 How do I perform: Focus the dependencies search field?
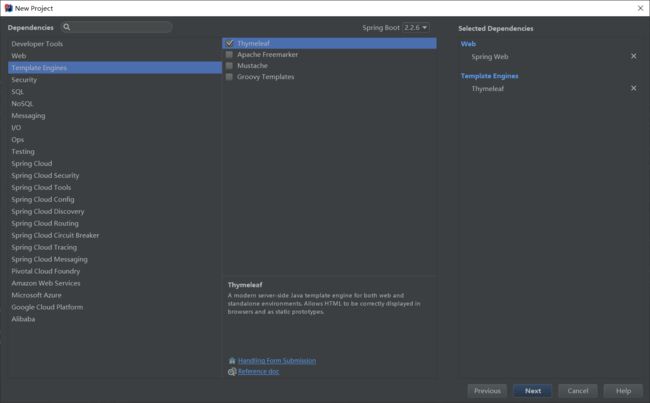click(x=120, y=28)
